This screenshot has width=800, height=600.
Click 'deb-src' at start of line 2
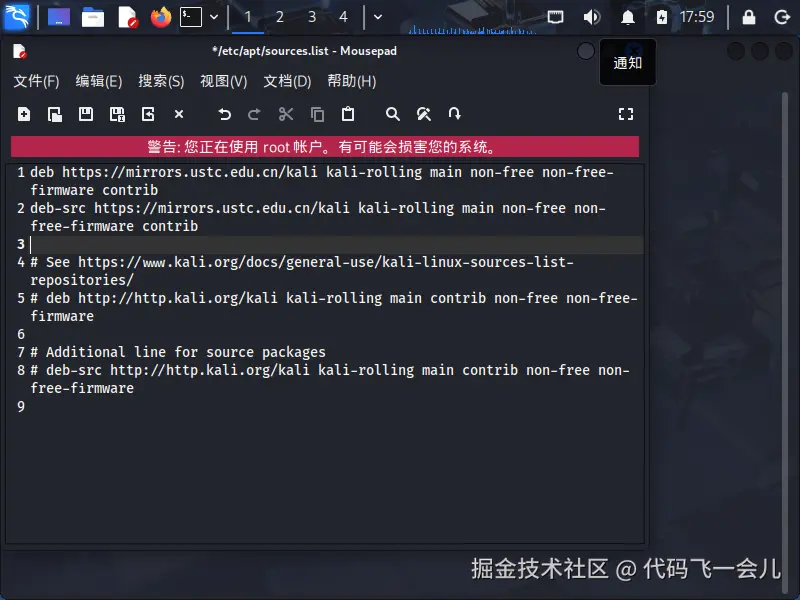[58, 208]
